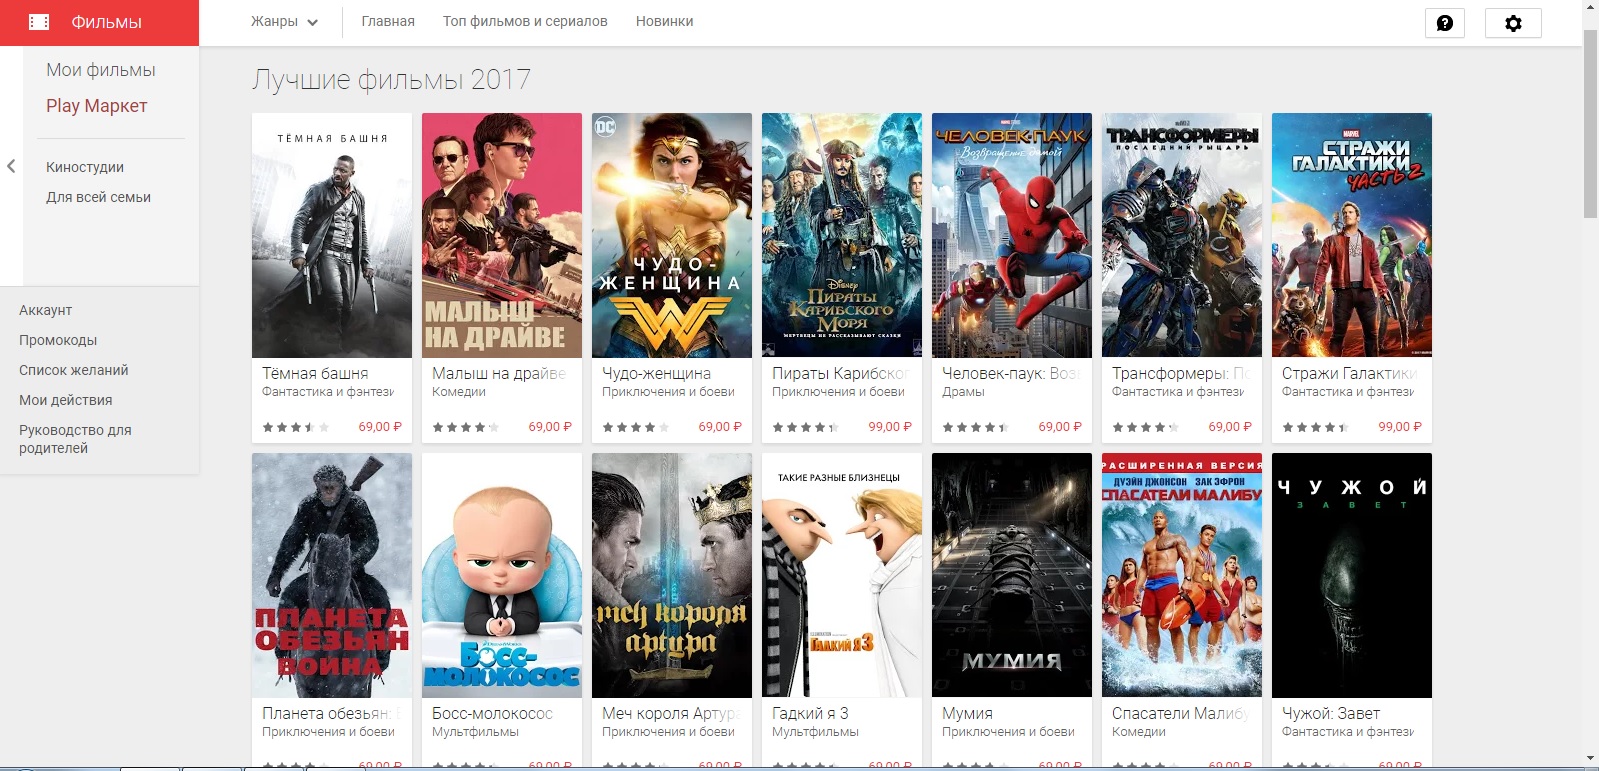Open Киностудии section
Screen dimensions: 1599x771
tap(85, 167)
